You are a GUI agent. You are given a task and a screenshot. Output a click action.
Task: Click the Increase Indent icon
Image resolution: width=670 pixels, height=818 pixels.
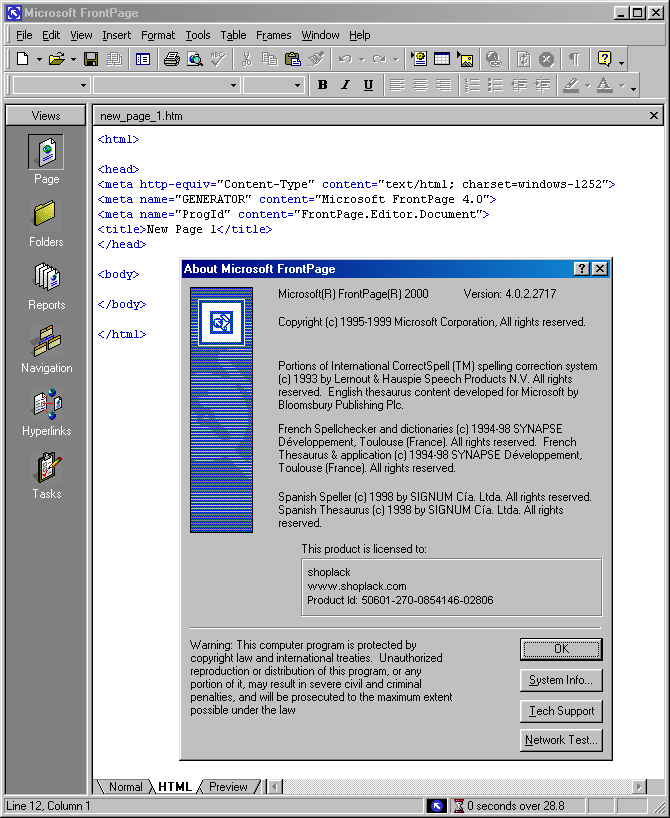click(x=542, y=85)
